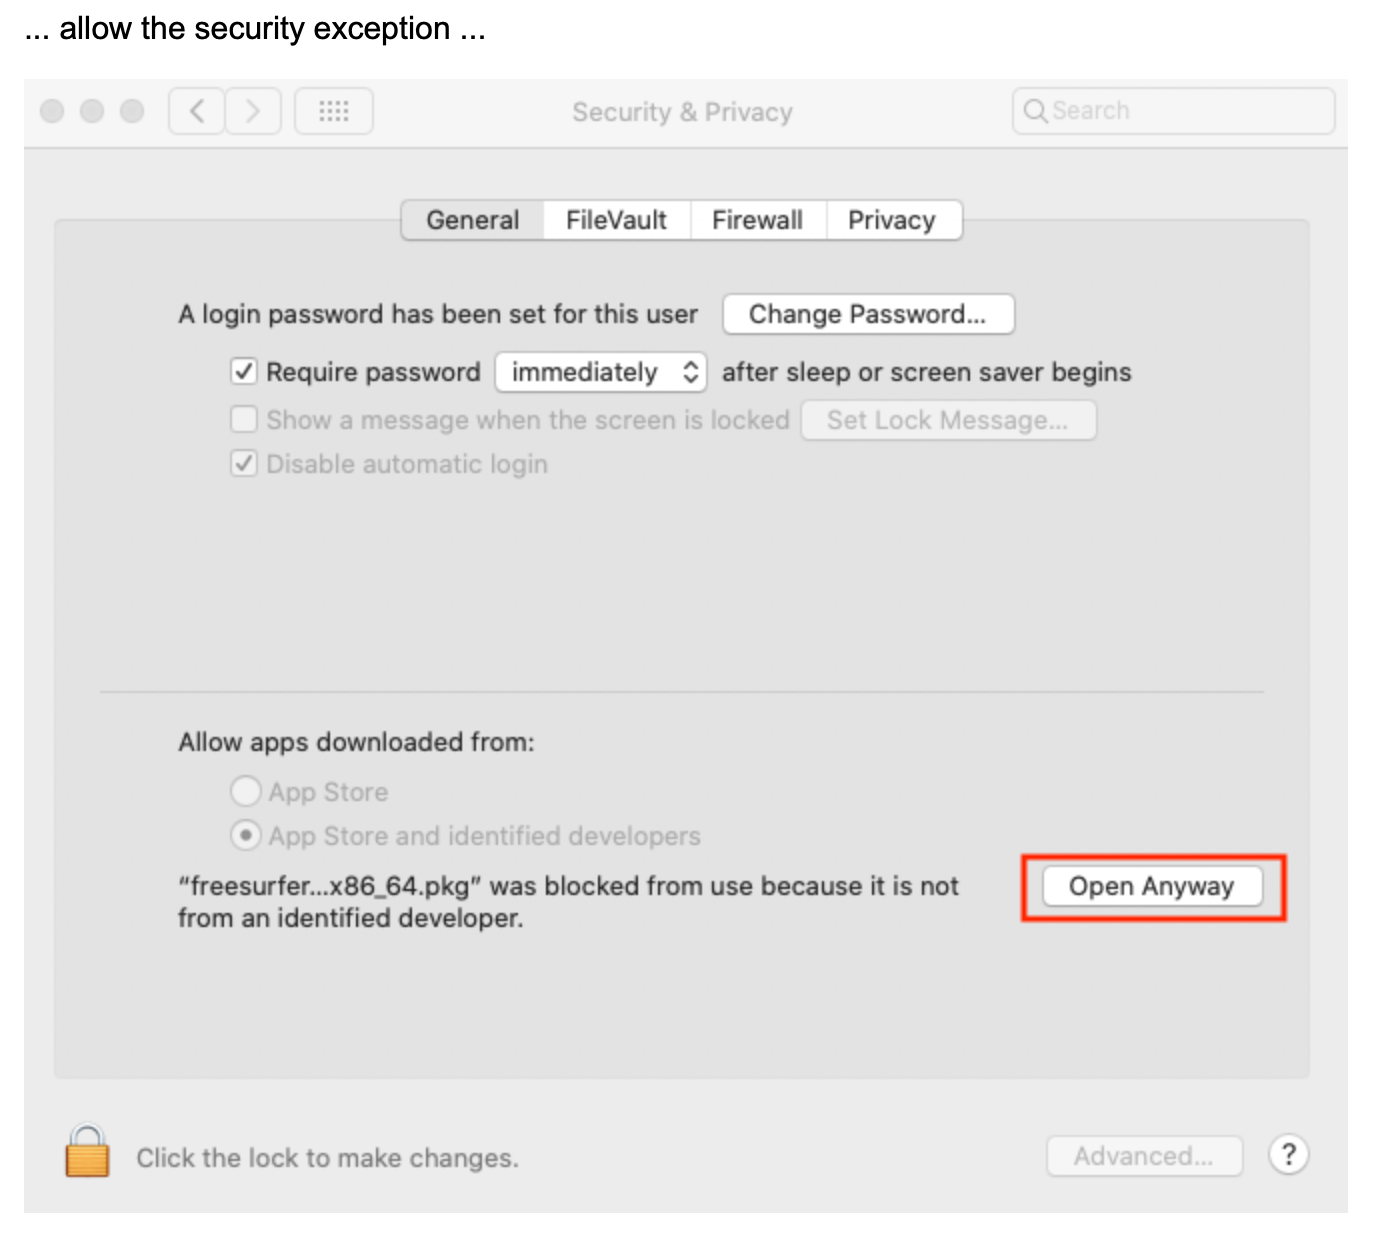Click the lock icon to make changes

coord(87,1152)
